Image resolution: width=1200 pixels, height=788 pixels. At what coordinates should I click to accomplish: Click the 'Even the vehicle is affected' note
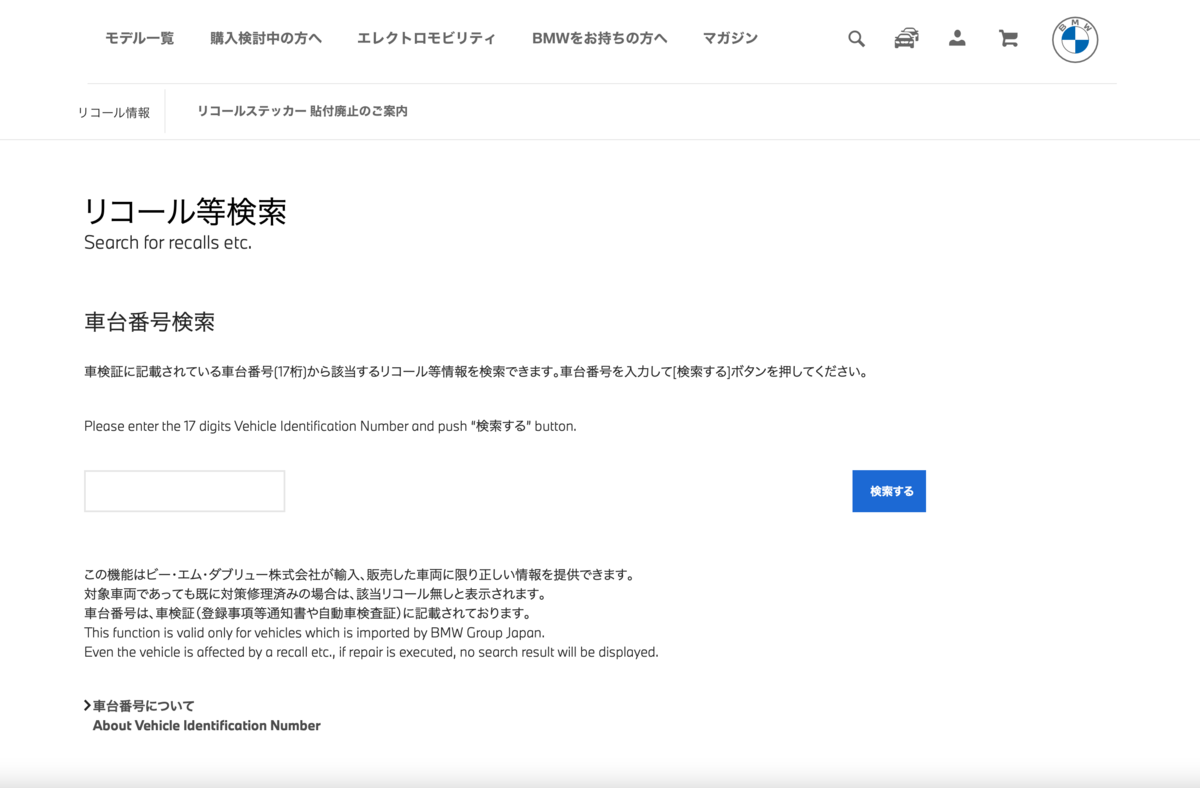coord(371,652)
